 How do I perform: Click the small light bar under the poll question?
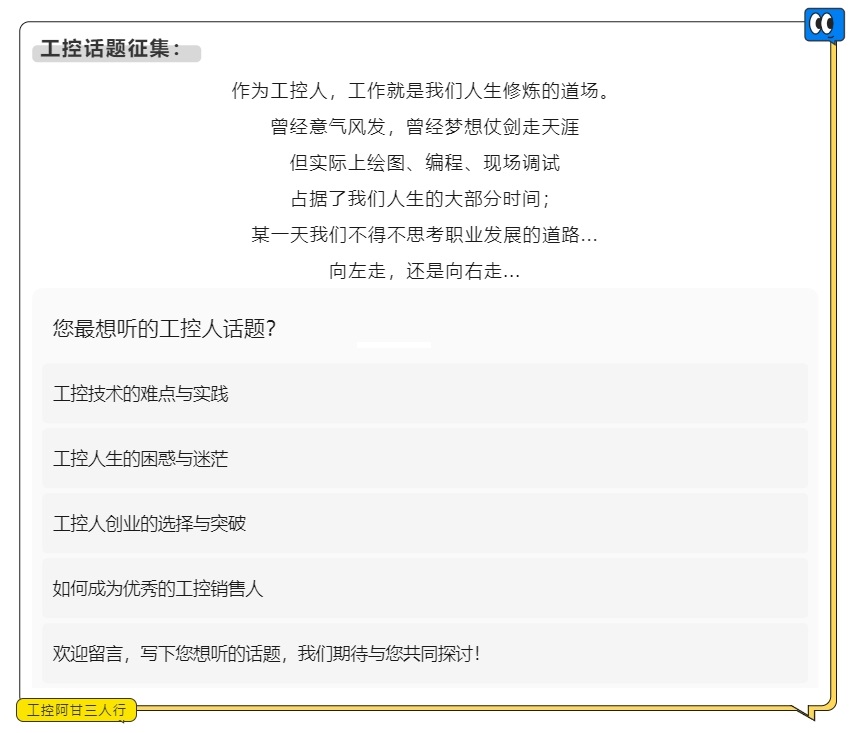[394, 345]
